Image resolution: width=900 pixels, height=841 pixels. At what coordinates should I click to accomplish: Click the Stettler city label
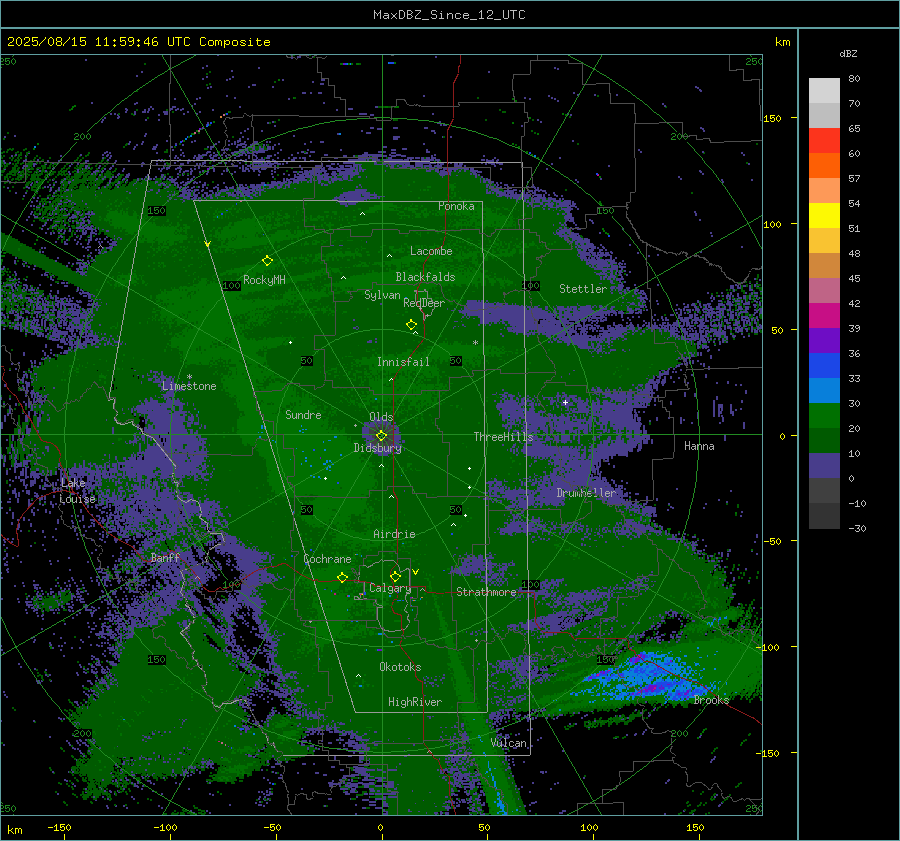(583, 289)
